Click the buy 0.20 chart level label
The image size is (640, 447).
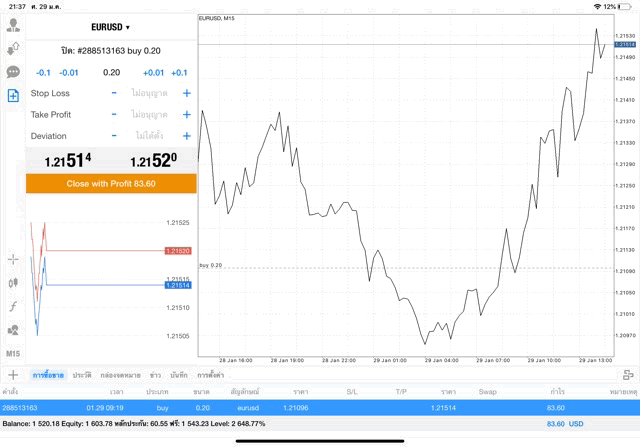point(211,265)
